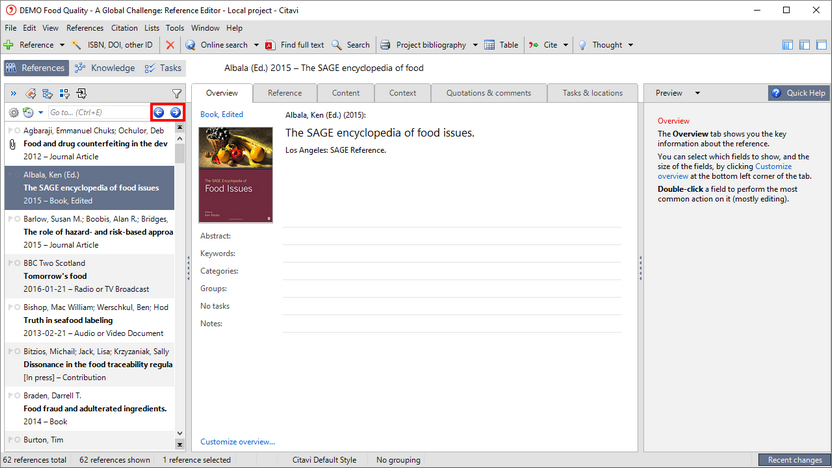Open the Tasks & locations tab
This screenshot has width=832, height=468.
pyautogui.click(x=592, y=93)
